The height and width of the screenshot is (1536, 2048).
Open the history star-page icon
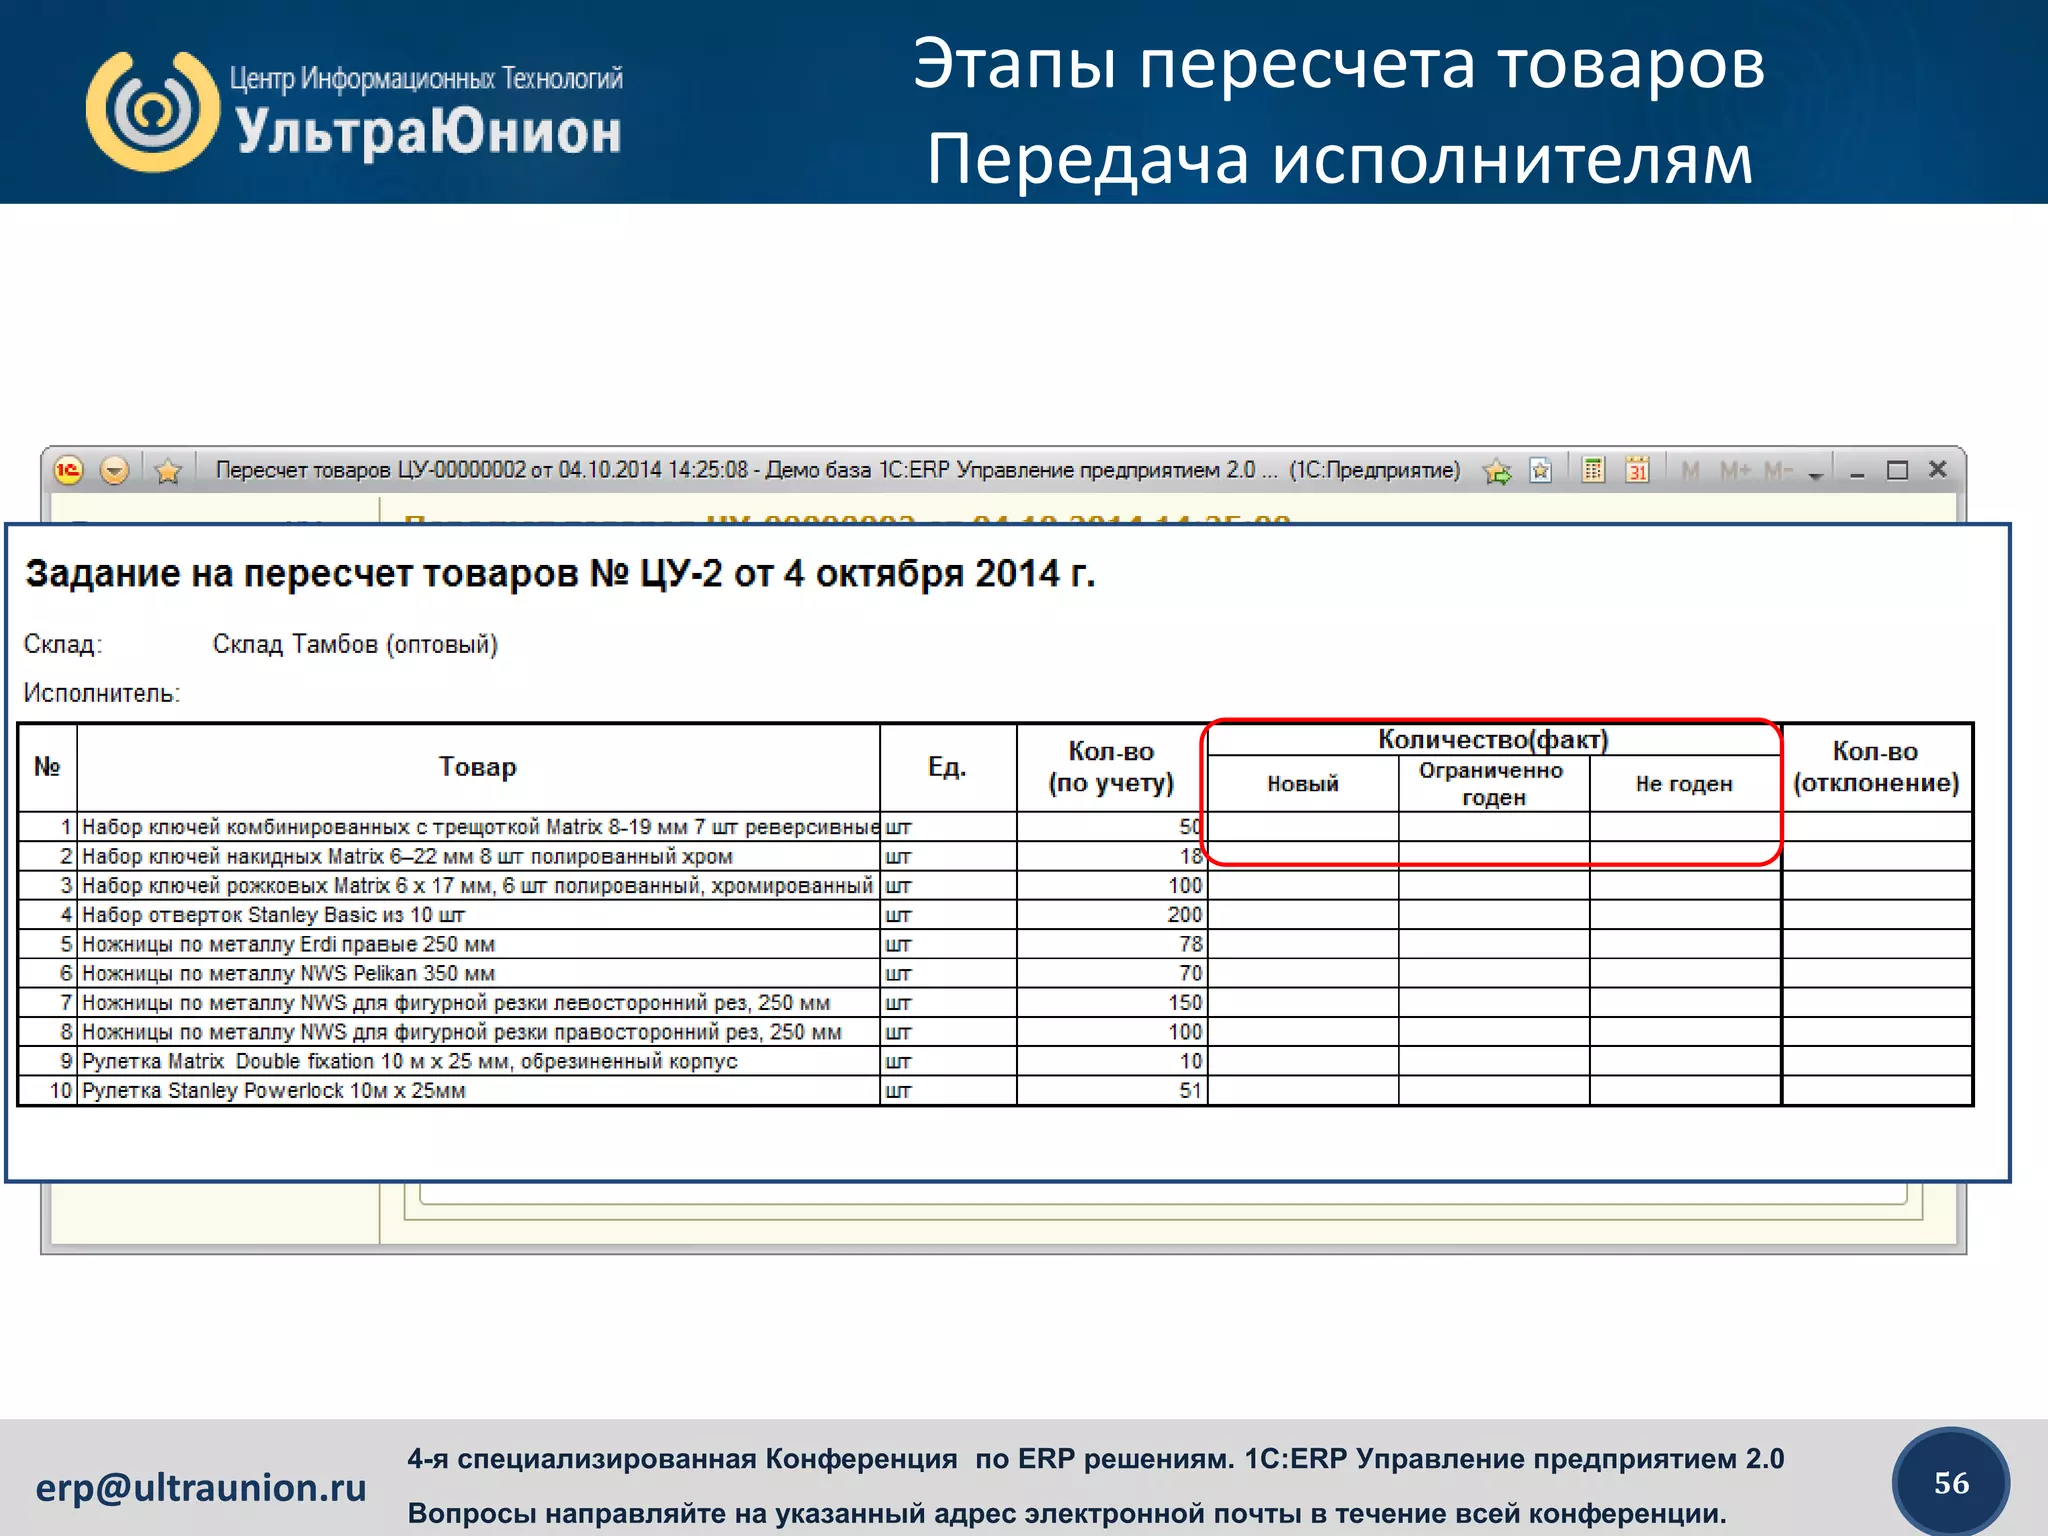pyautogui.click(x=1541, y=470)
